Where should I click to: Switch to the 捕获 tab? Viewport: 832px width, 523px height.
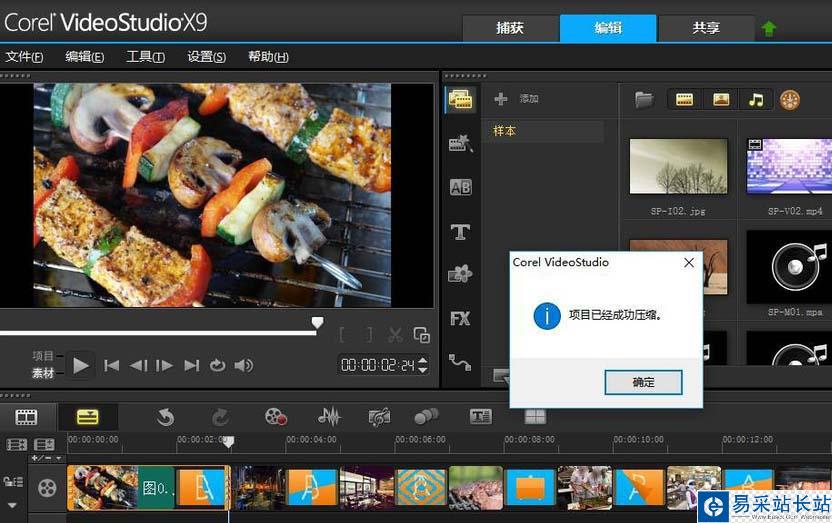pos(510,28)
